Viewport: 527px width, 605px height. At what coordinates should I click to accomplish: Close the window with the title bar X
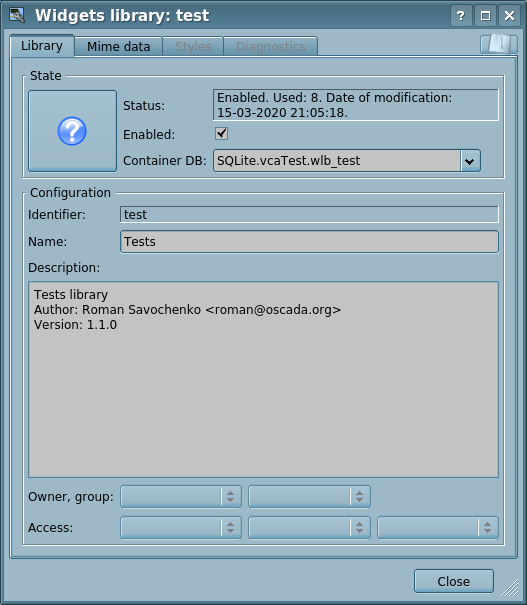[x=509, y=16]
